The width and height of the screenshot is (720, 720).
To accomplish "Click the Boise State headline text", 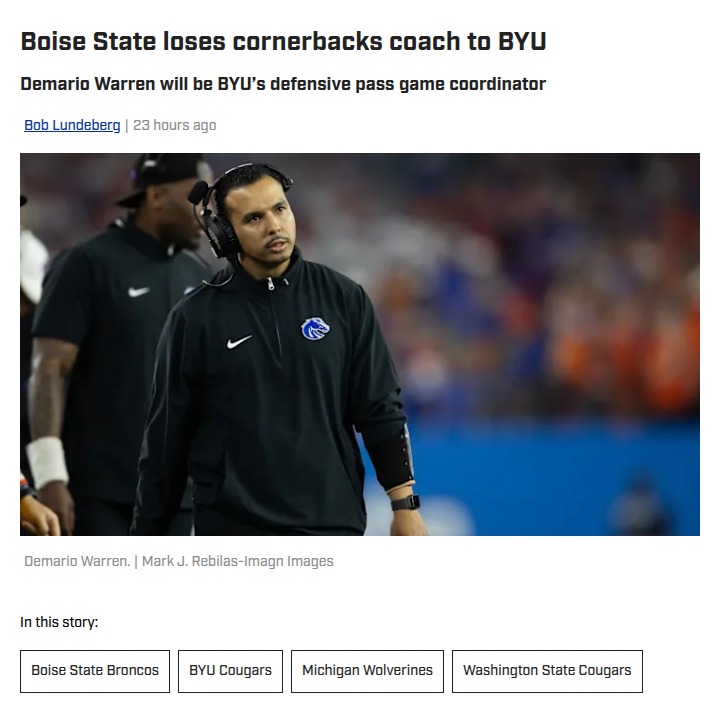I will 283,42.
